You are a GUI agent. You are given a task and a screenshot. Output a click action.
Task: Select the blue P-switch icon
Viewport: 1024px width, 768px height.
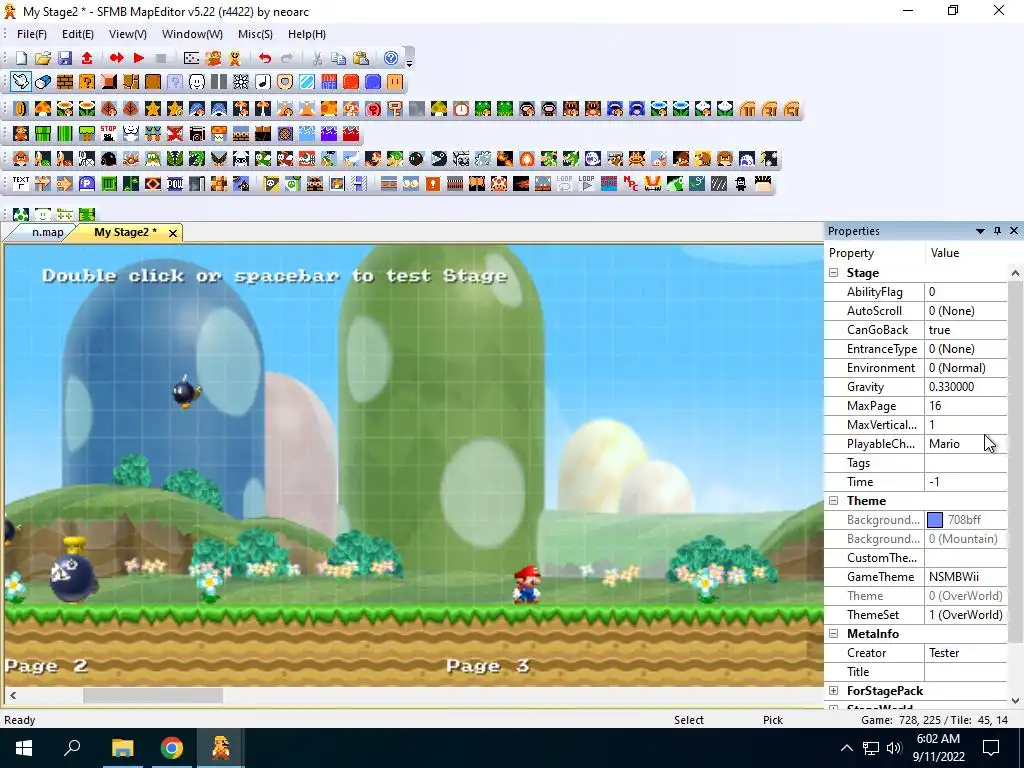87,184
